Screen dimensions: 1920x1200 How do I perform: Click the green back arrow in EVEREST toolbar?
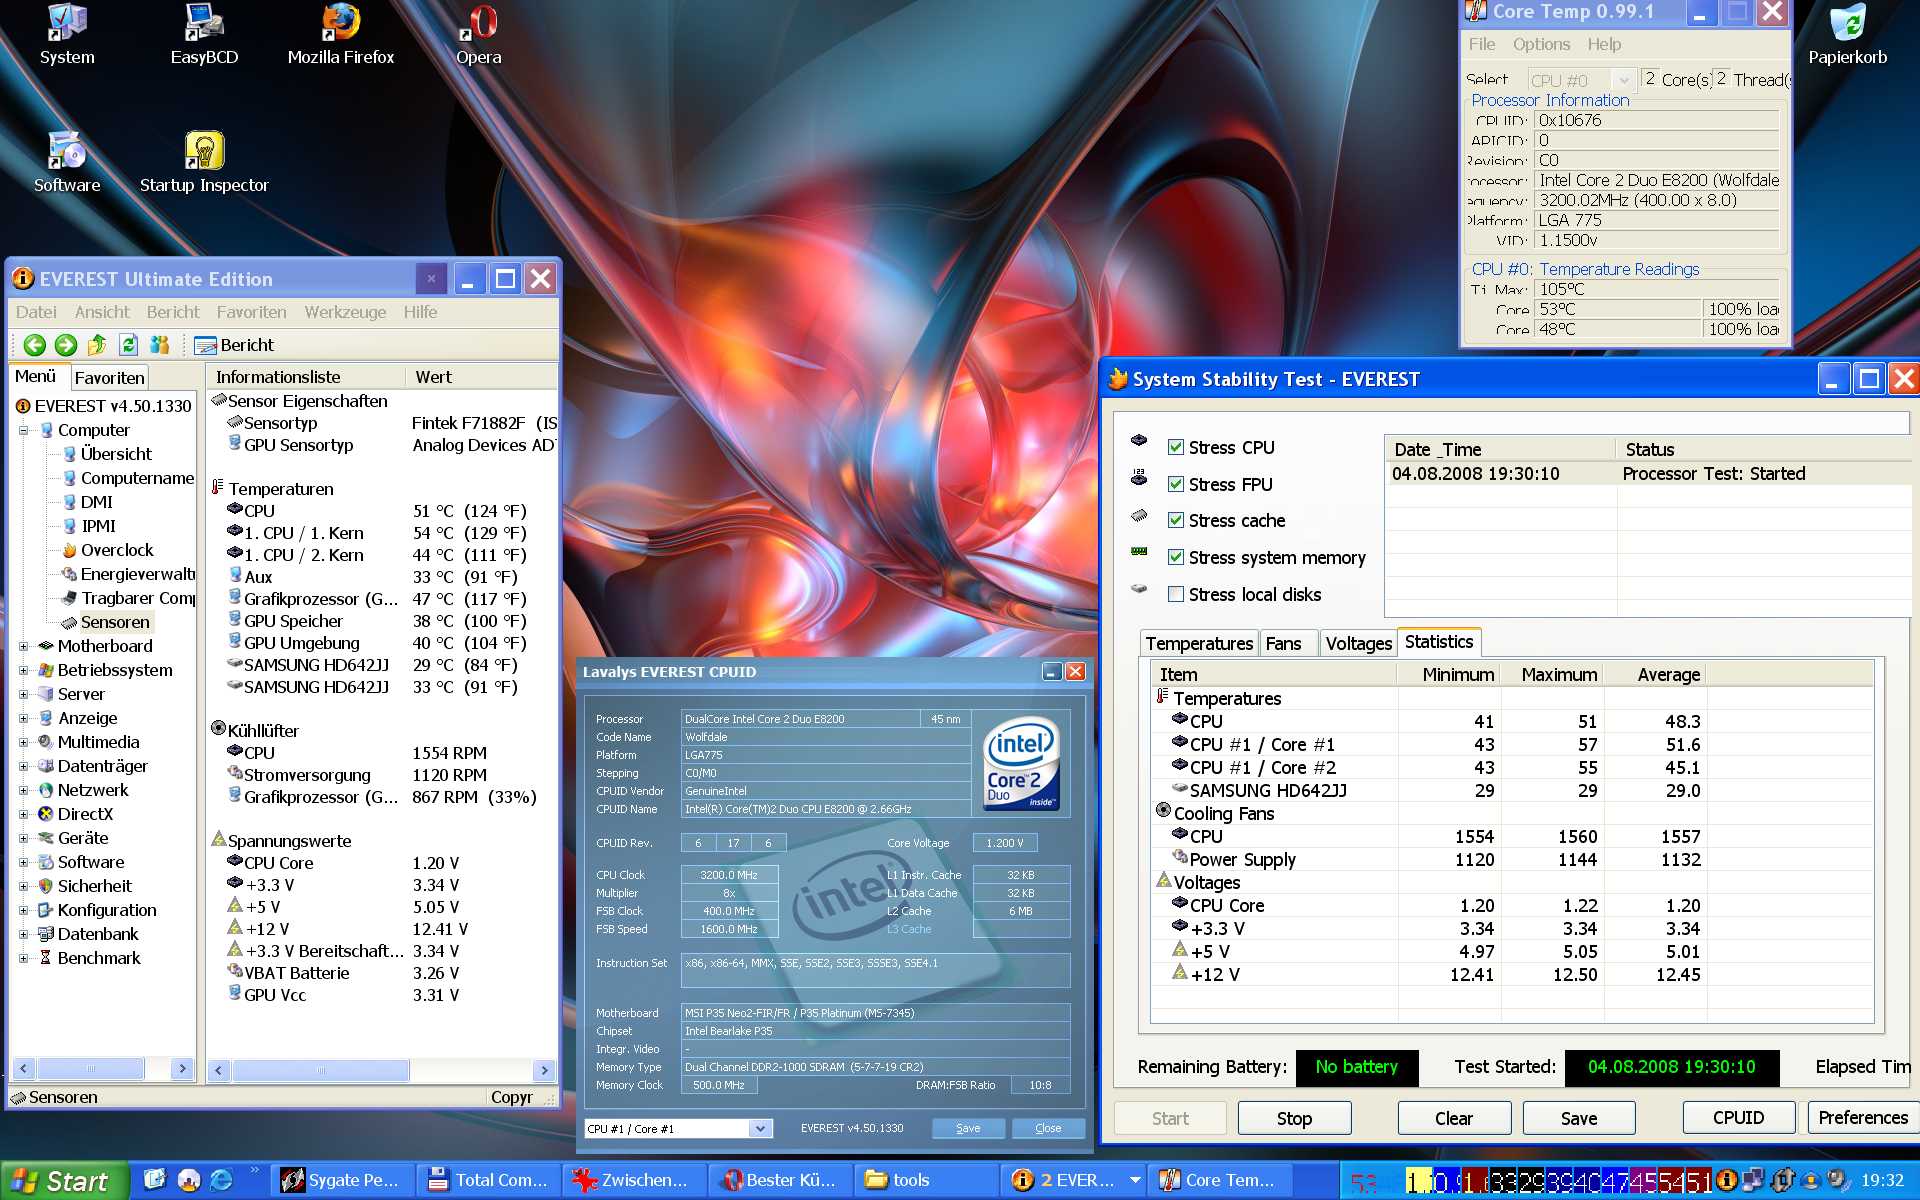point(34,345)
